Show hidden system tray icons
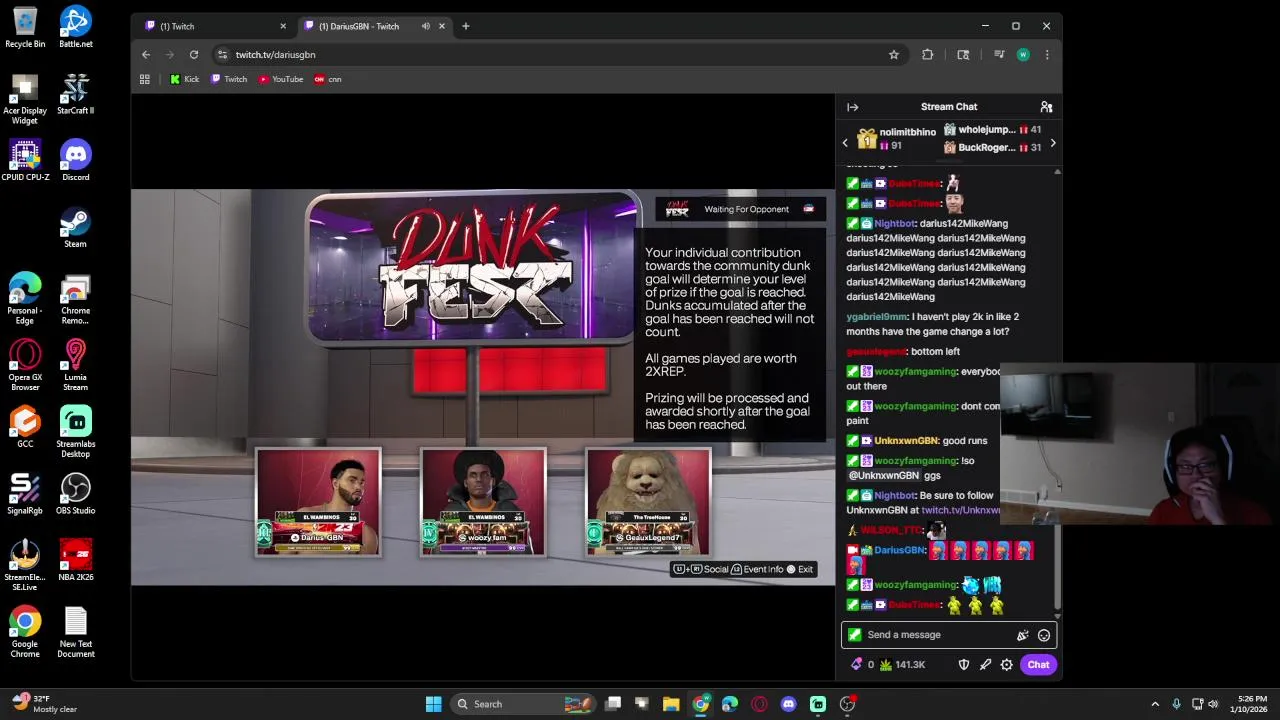 click(x=1155, y=704)
